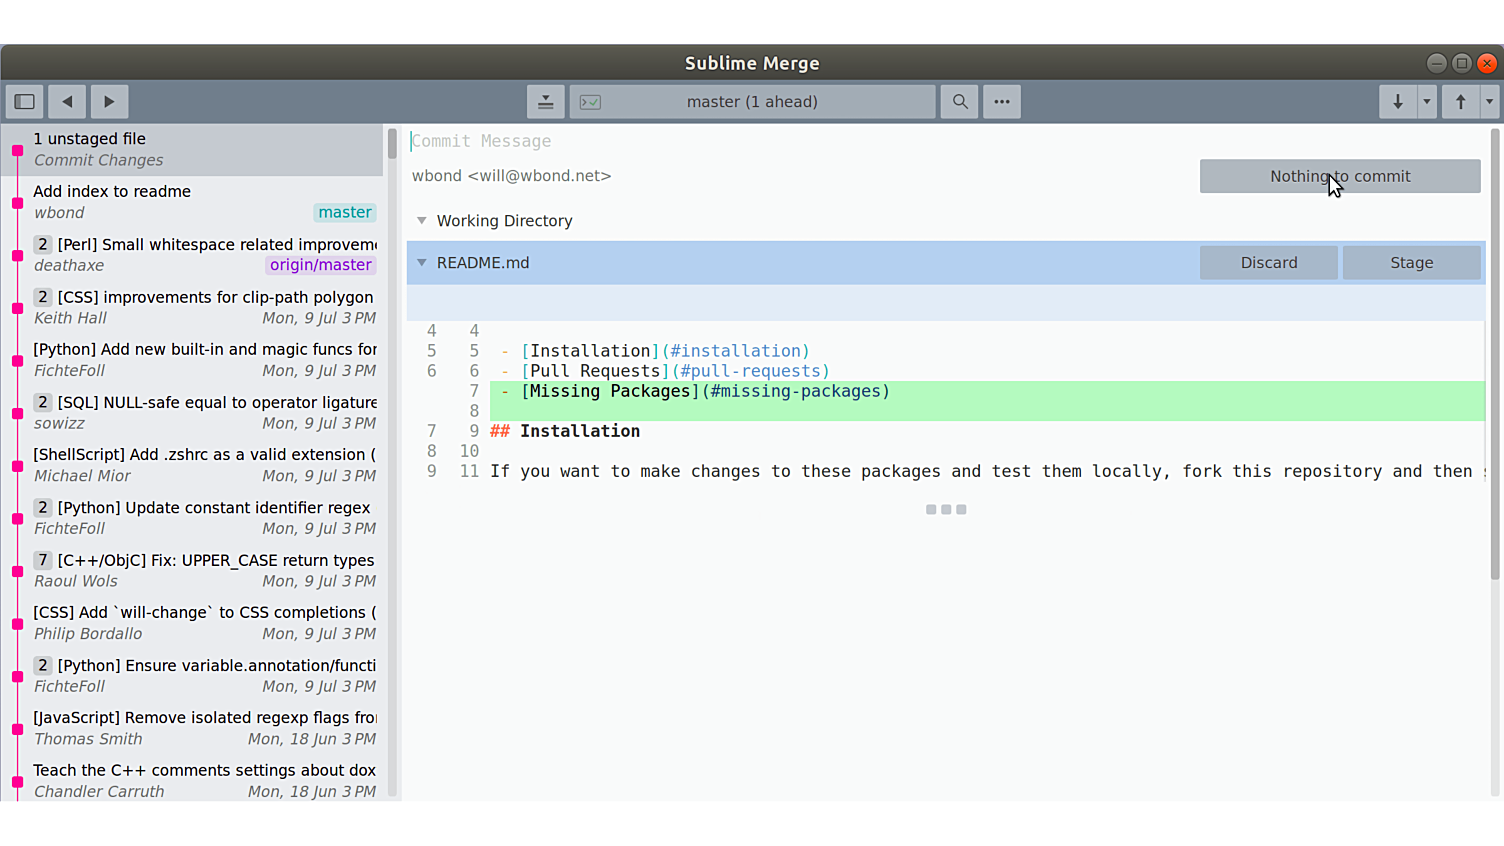Discard the README.md changes
The height and width of the screenshot is (846, 1504).
point(1268,262)
